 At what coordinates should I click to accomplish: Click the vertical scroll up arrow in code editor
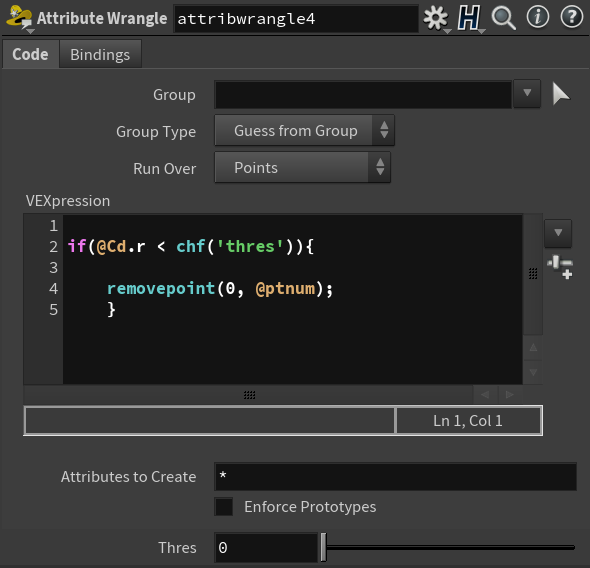[x=533, y=348]
